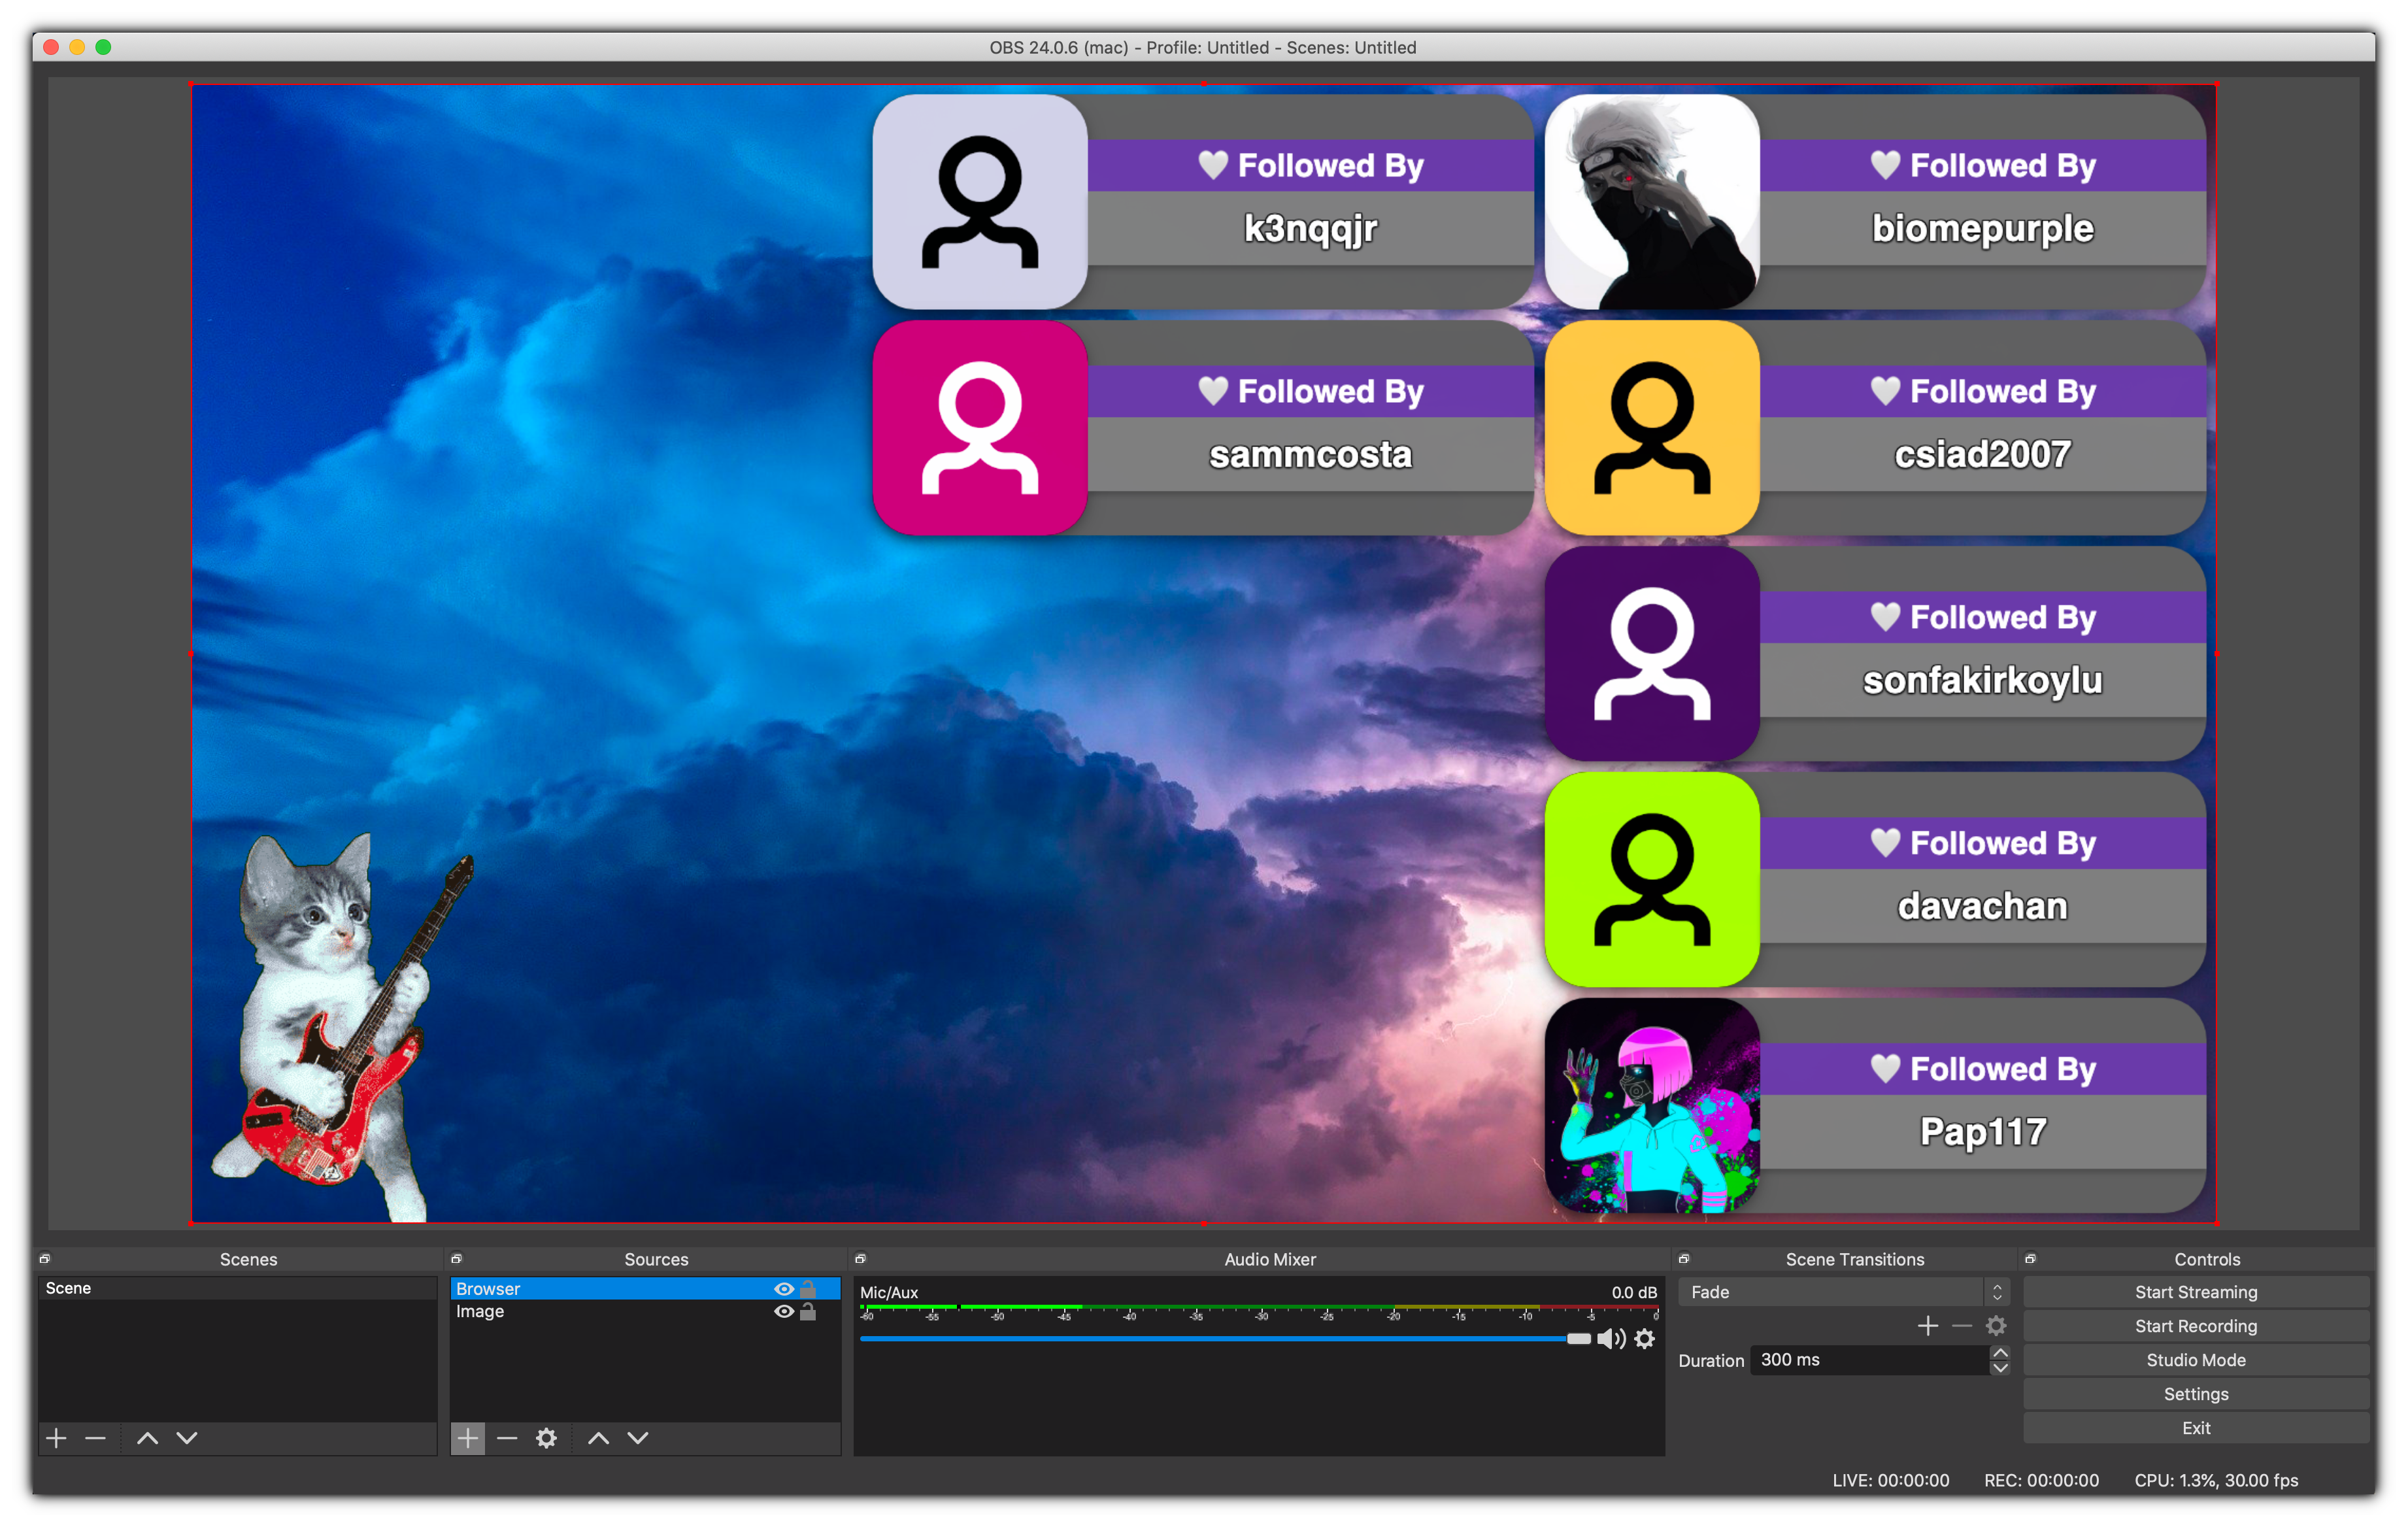
Task: Click Start Streaming button
Action: point(2195,1292)
